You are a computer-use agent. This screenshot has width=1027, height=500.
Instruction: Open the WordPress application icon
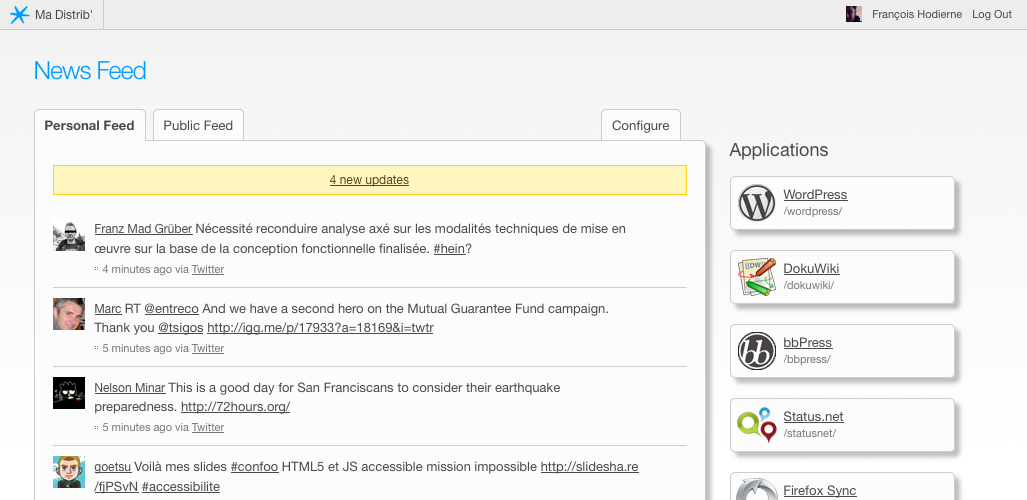click(757, 203)
